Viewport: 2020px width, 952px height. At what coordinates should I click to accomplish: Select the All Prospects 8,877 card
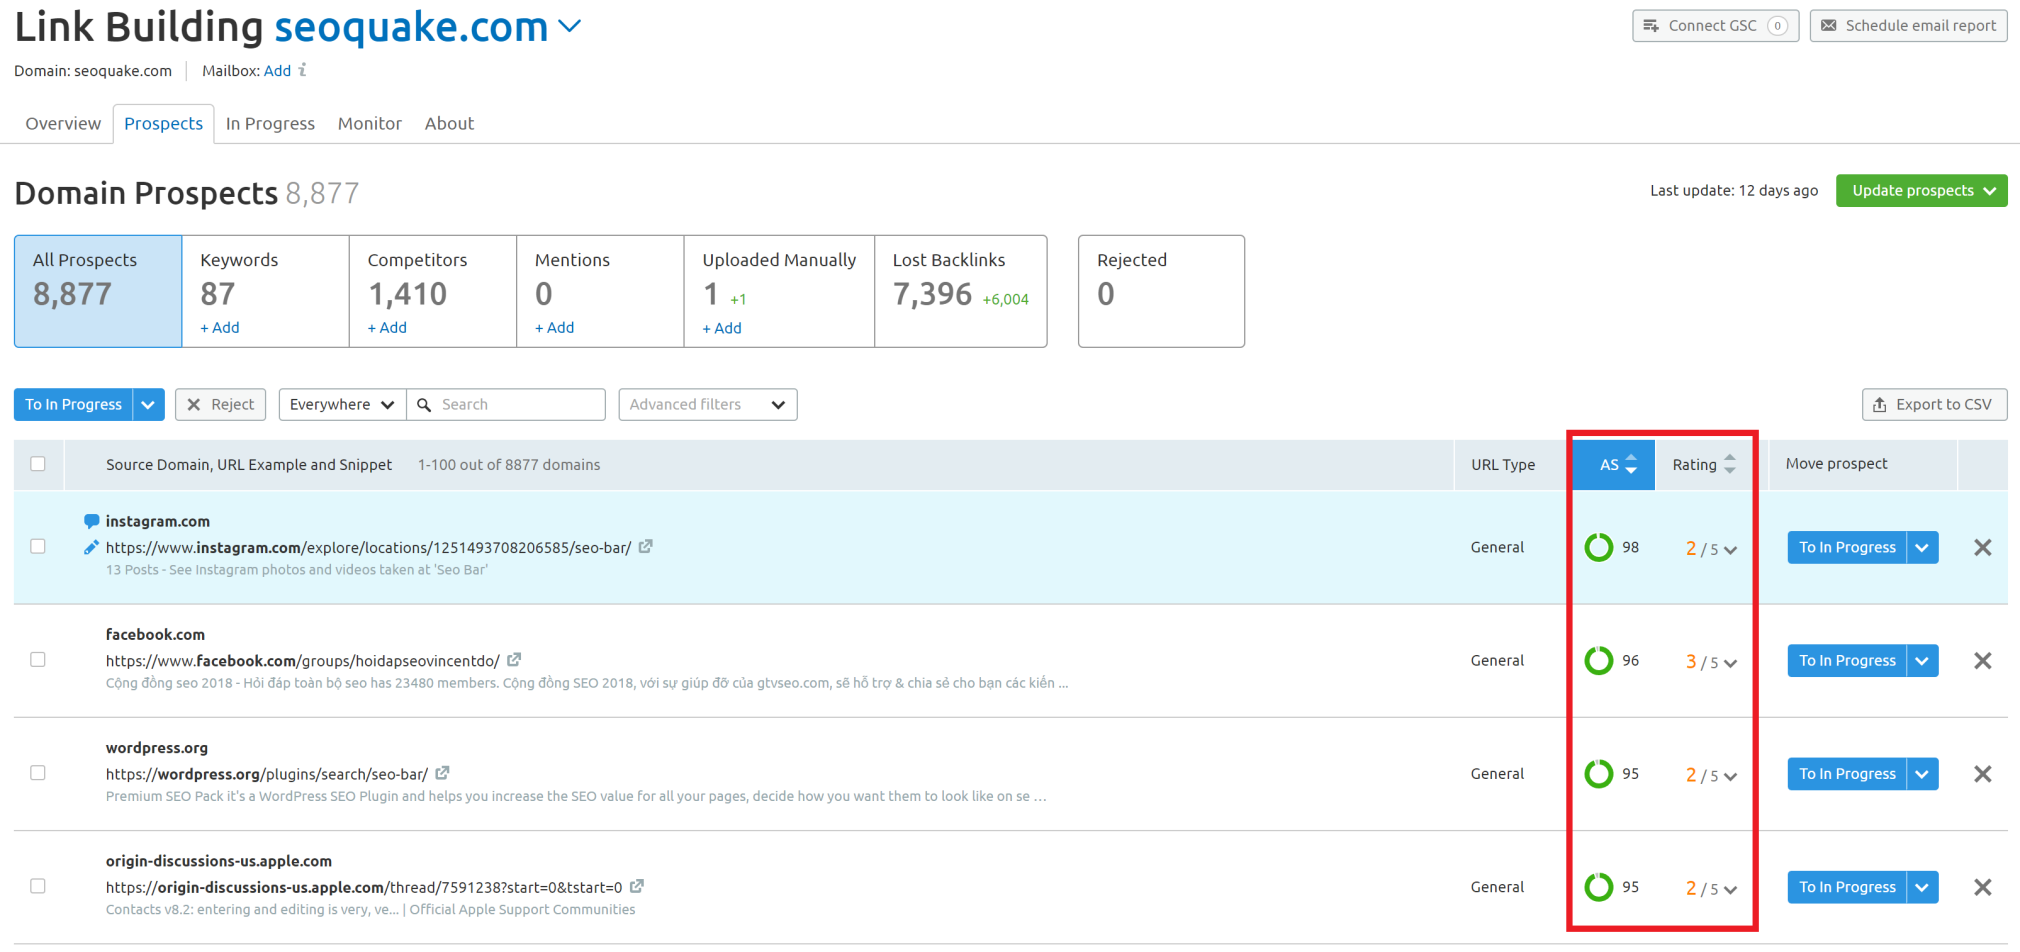click(98, 291)
